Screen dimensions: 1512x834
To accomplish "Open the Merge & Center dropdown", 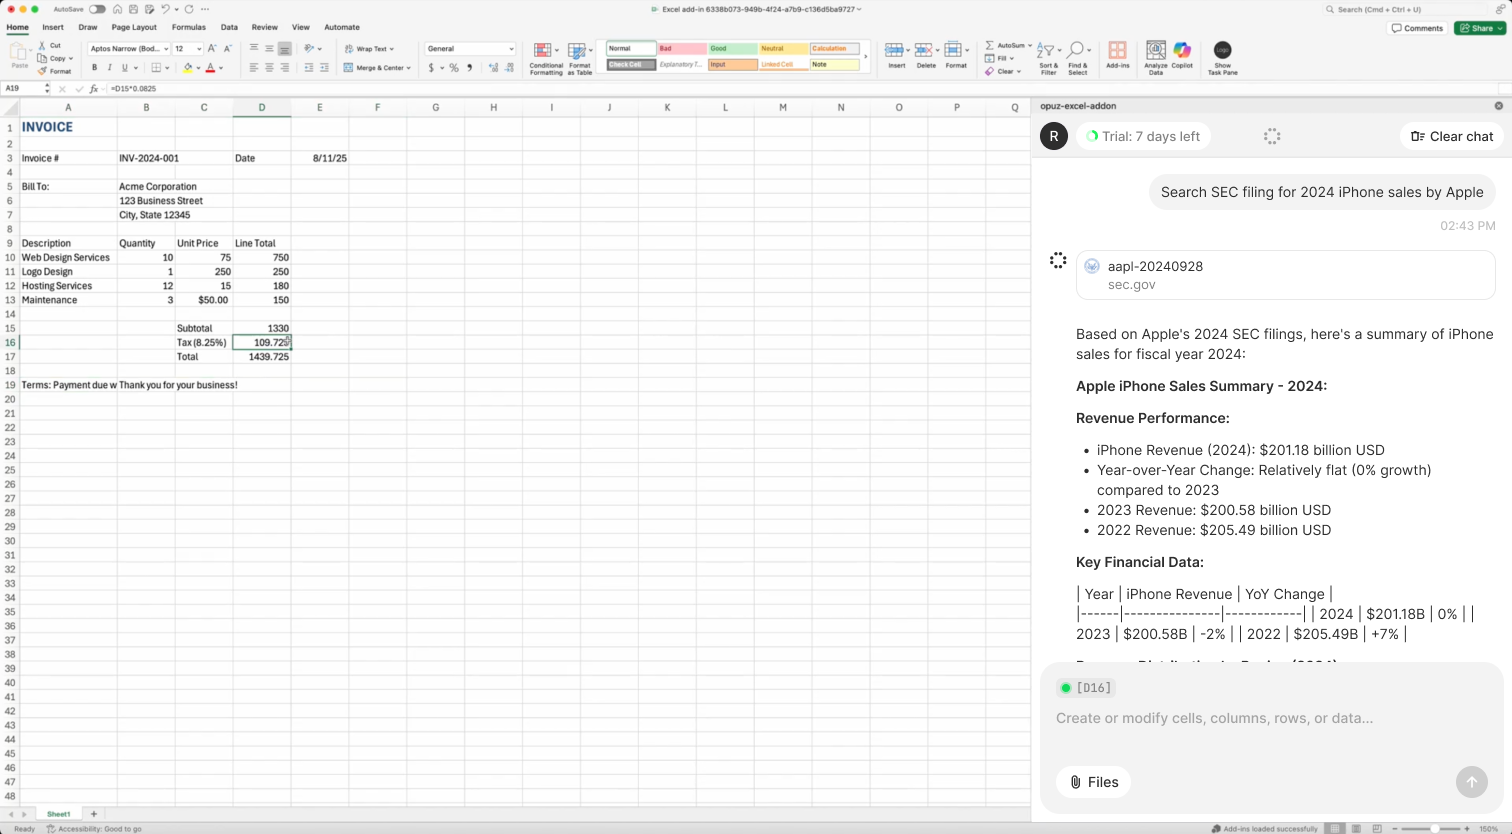I will click(408, 68).
